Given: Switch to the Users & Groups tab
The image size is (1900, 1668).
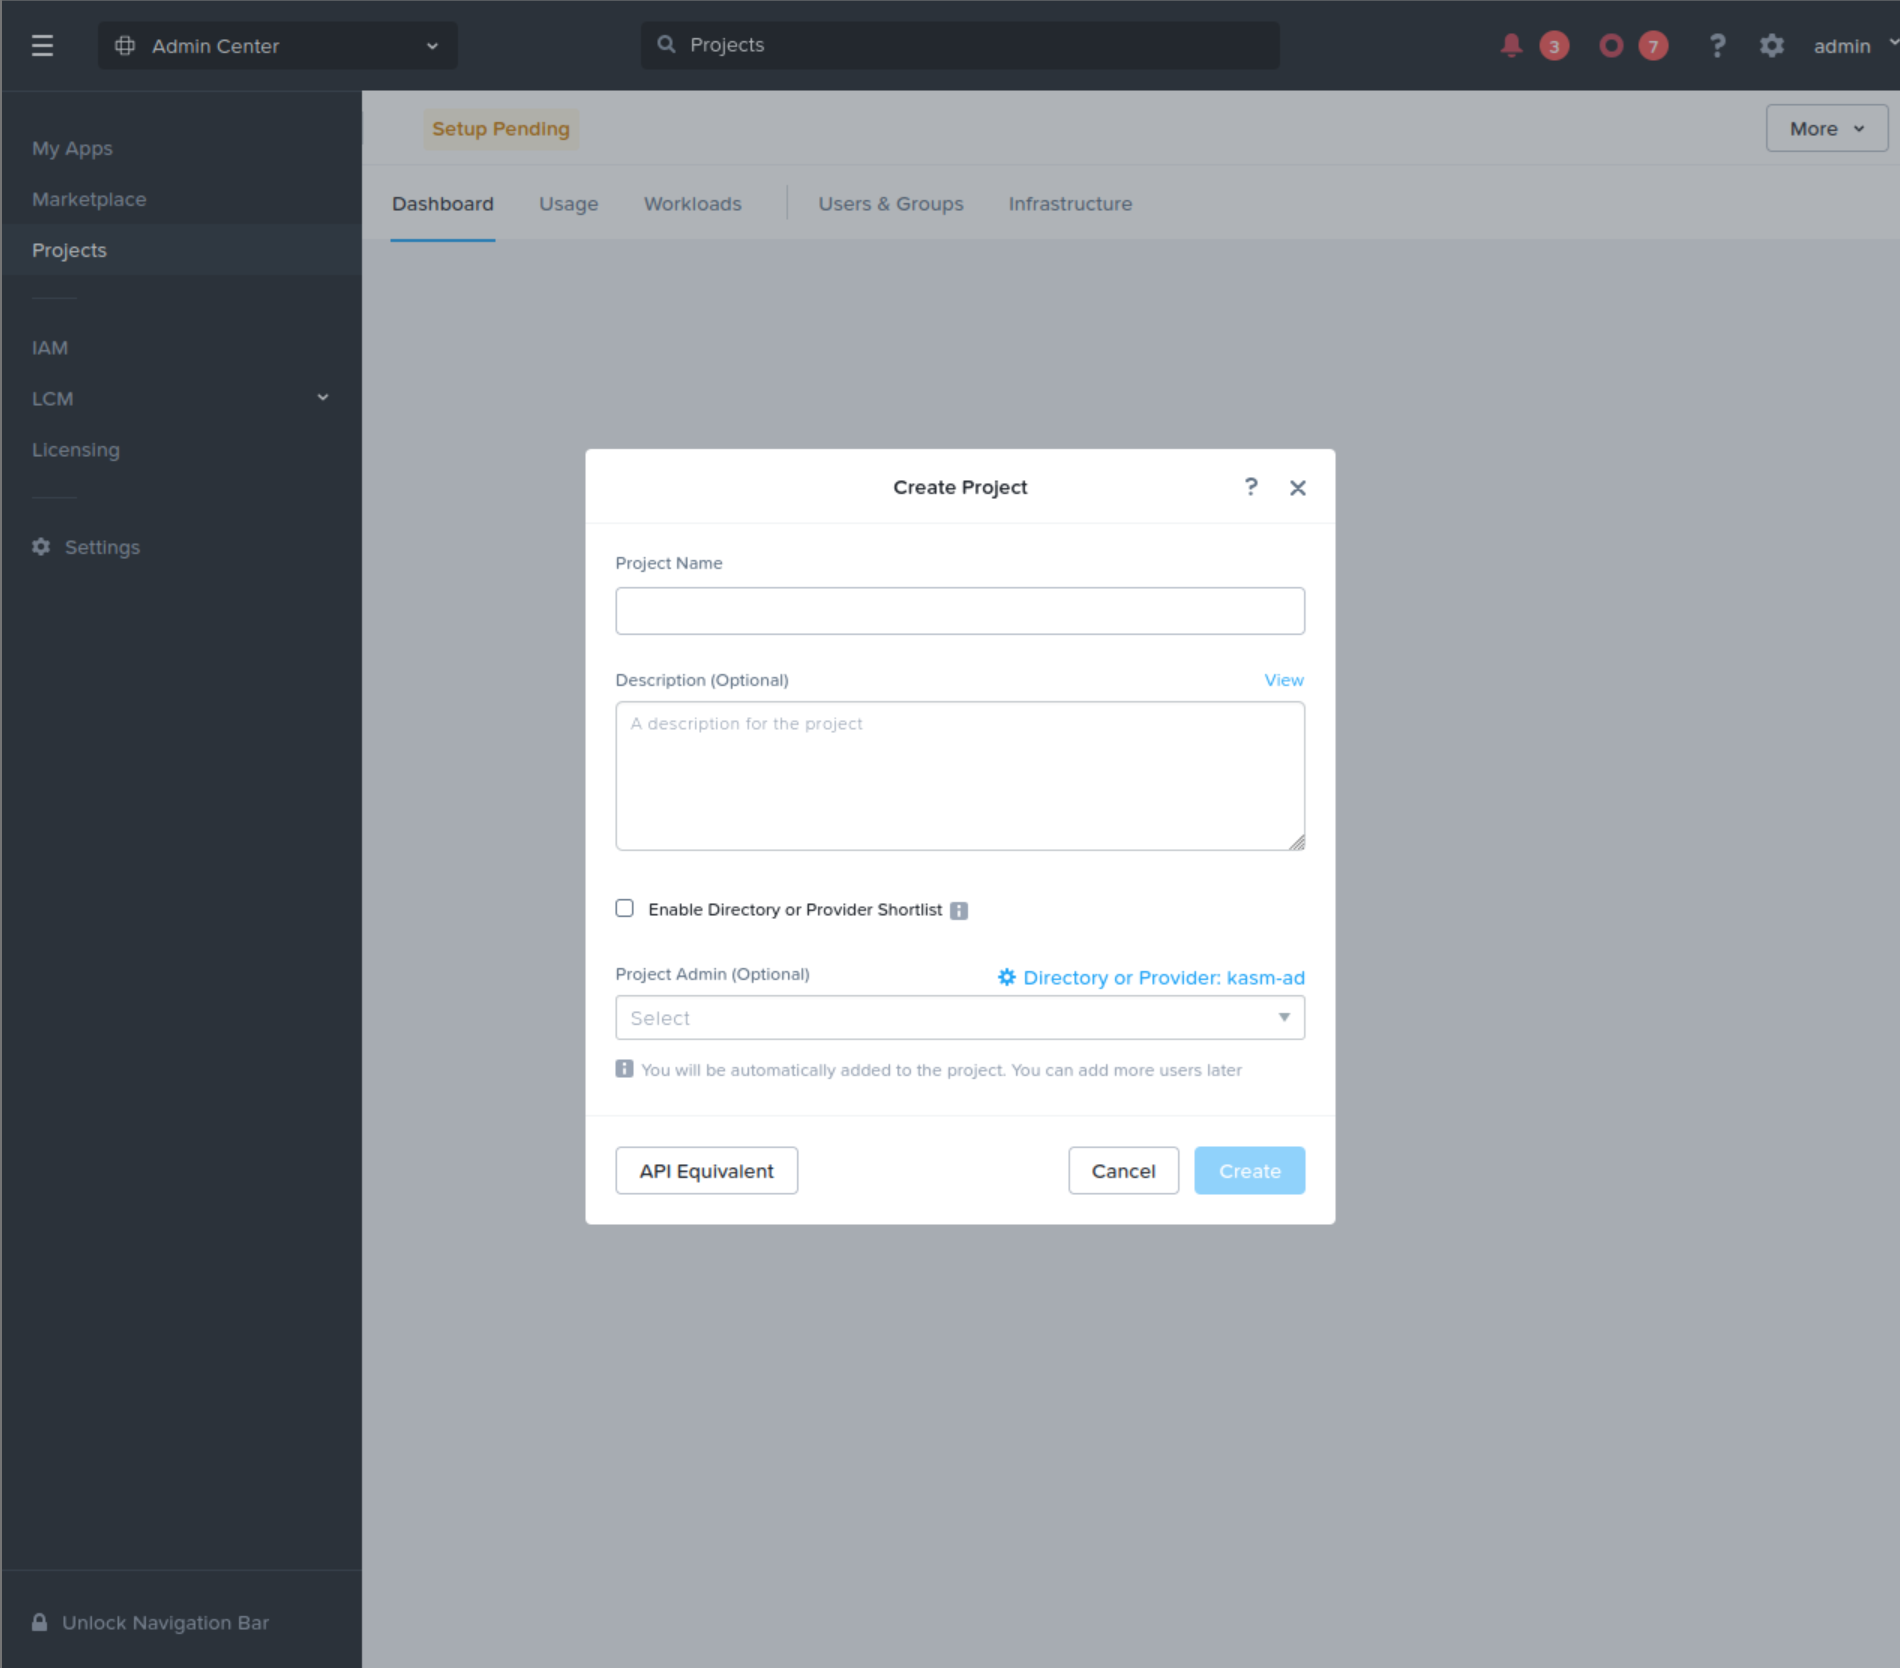Looking at the screenshot, I should pyautogui.click(x=890, y=203).
